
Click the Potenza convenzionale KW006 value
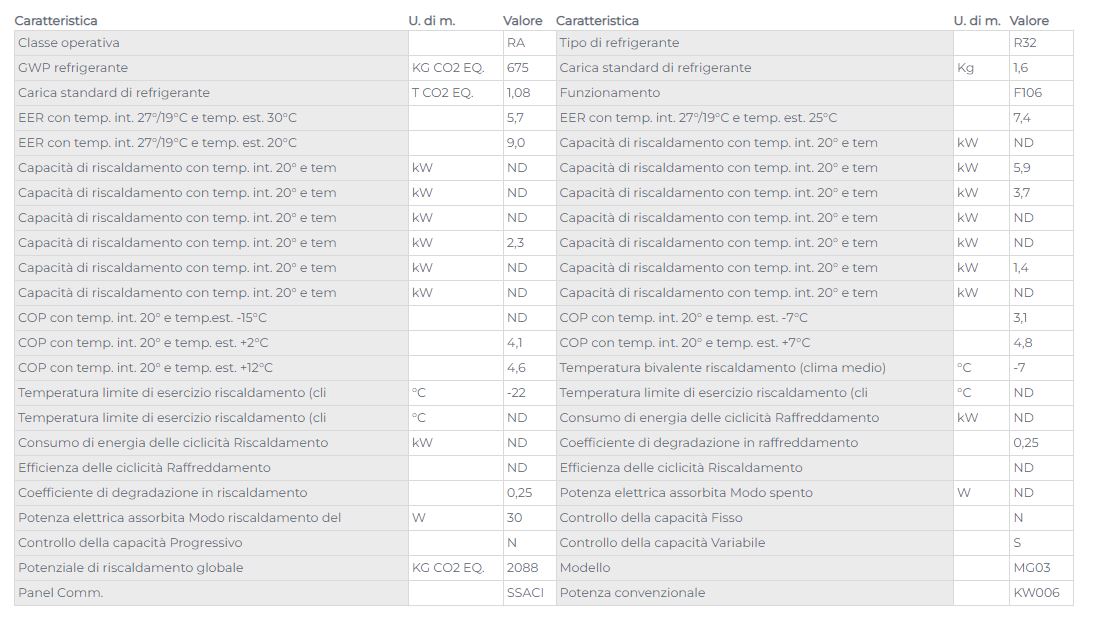1036,593
